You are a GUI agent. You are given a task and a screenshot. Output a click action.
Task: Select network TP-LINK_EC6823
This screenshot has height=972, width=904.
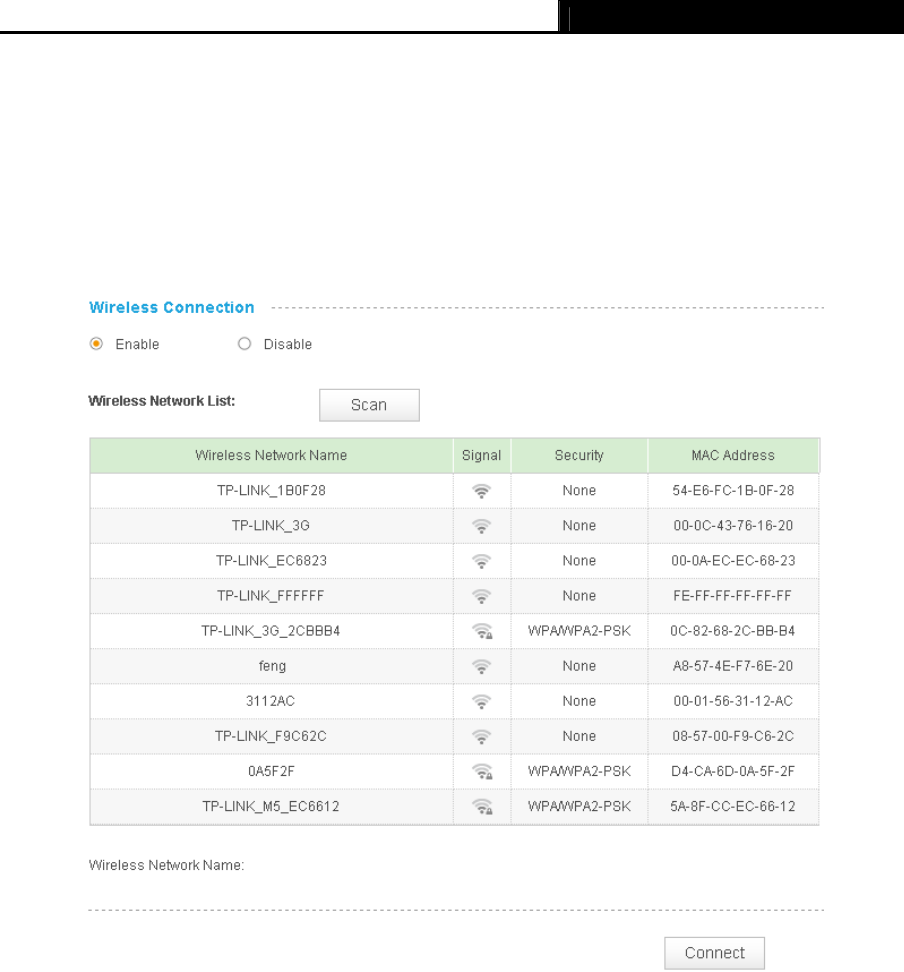click(x=271, y=560)
